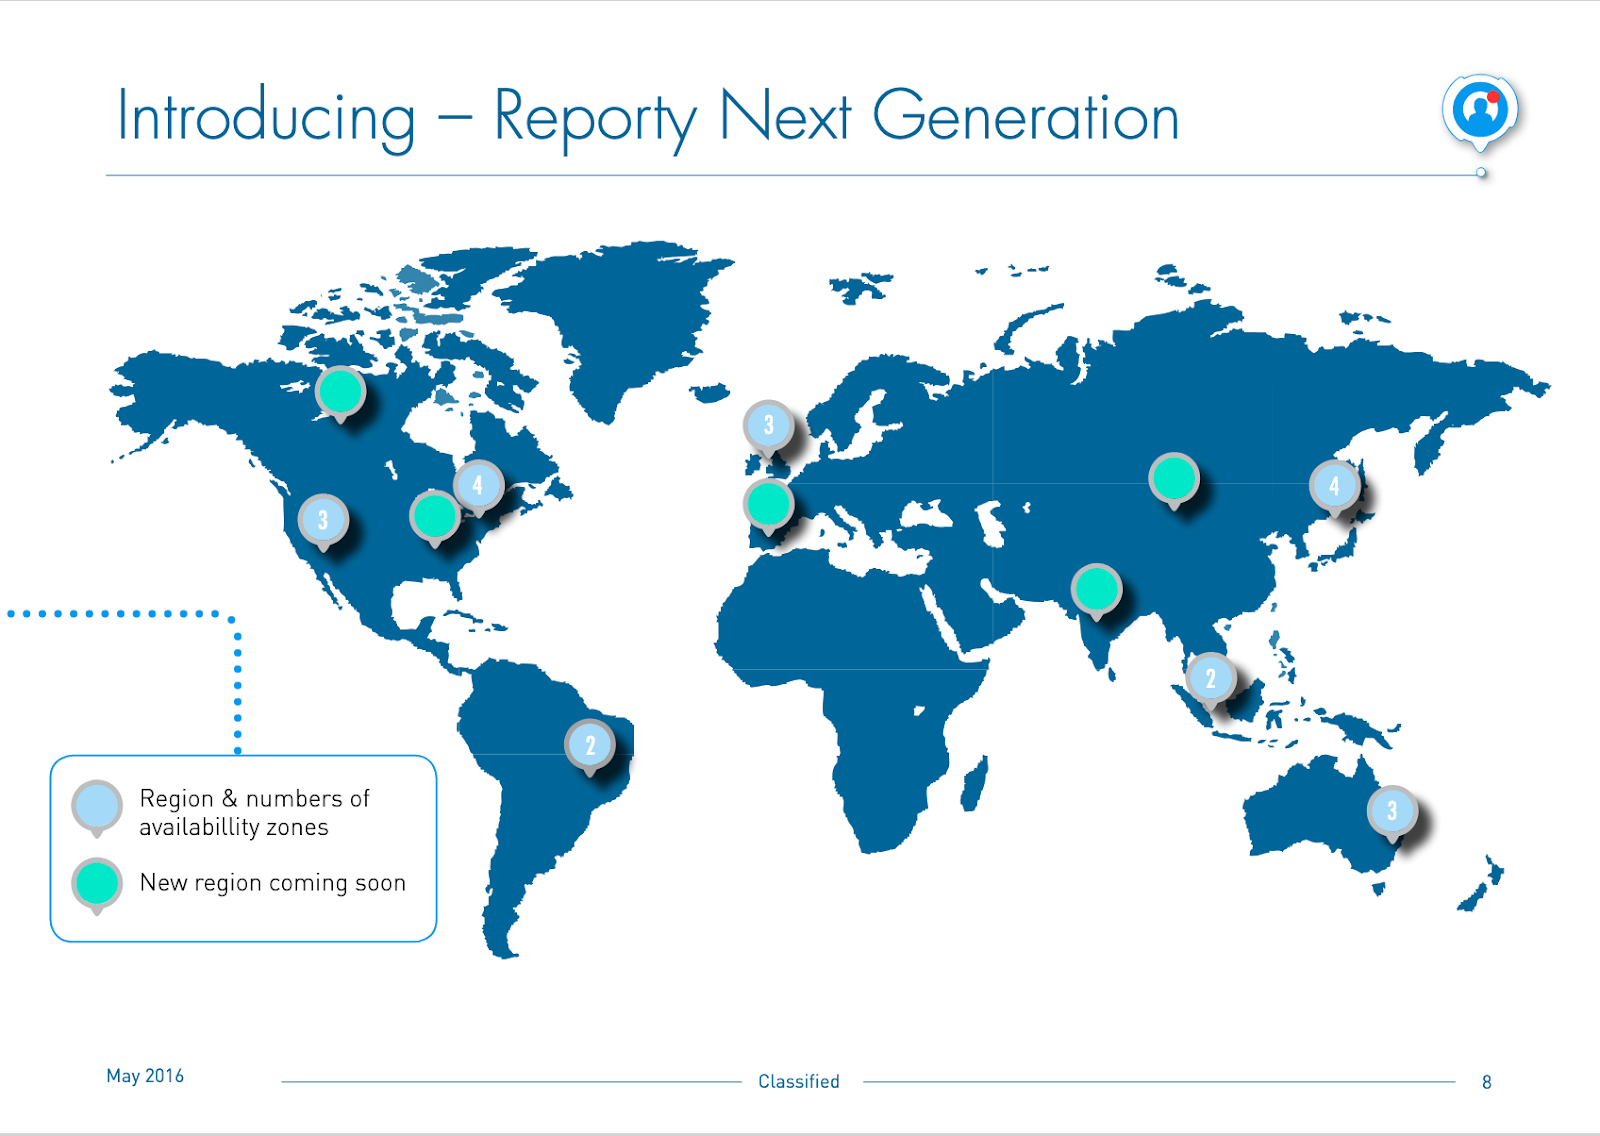Click the slide title 'Introducing – Reporty Next Generation'

[648, 118]
